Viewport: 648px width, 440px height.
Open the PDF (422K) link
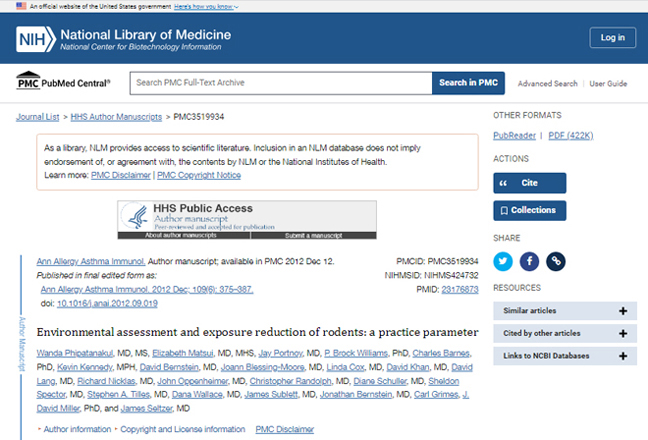(571, 136)
